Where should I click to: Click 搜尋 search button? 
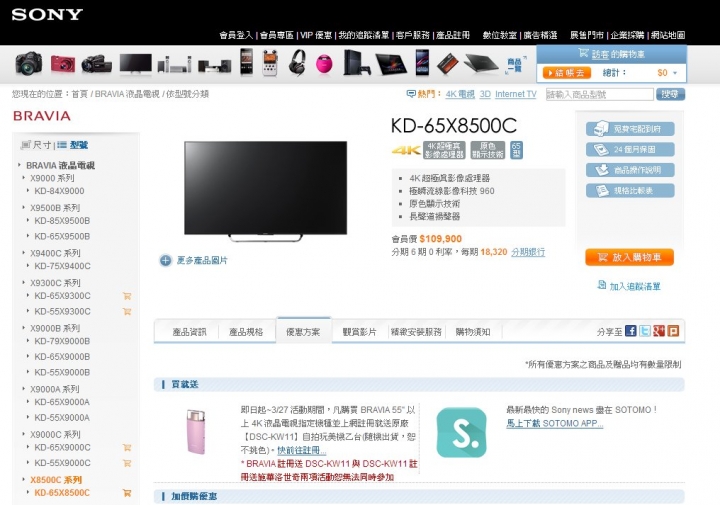(x=670, y=94)
